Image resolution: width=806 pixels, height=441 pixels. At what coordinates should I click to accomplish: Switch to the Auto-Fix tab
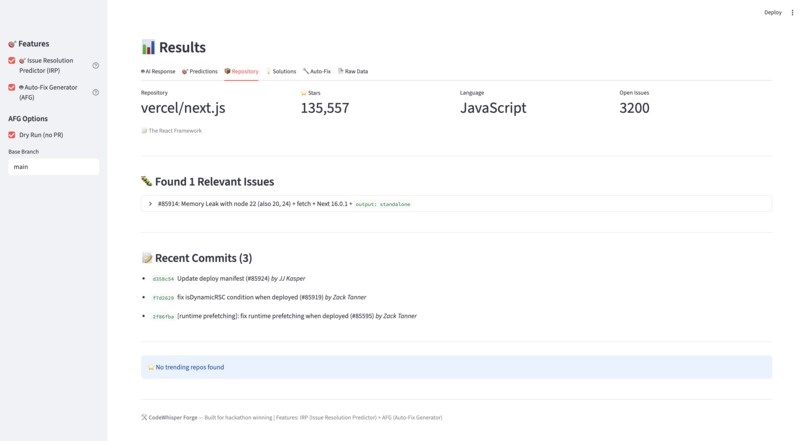click(x=317, y=71)
